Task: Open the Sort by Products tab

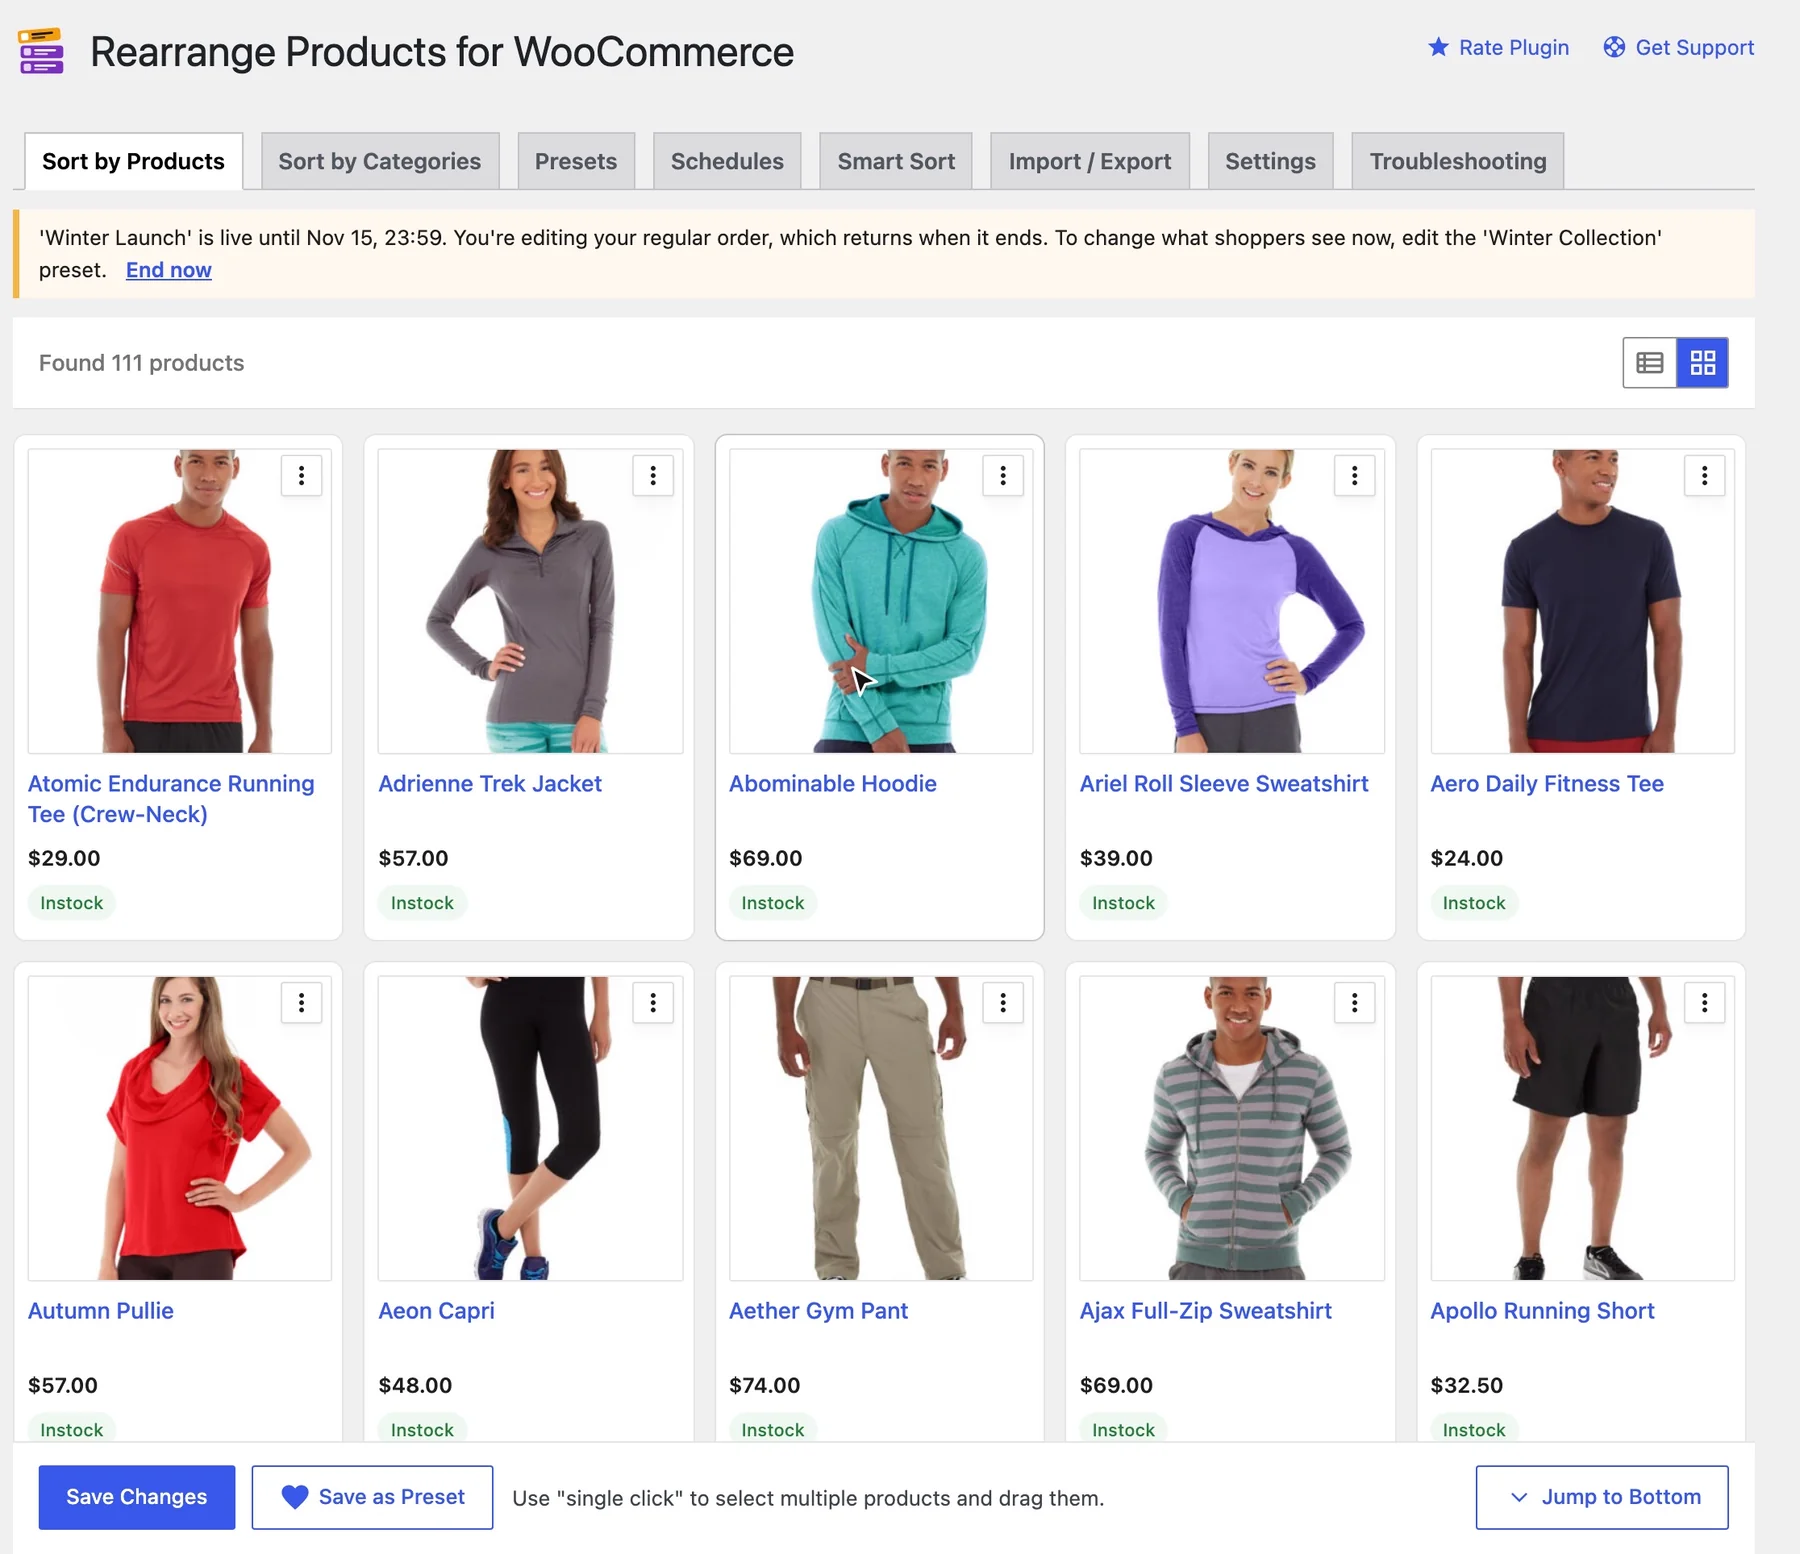Action: 133,161
